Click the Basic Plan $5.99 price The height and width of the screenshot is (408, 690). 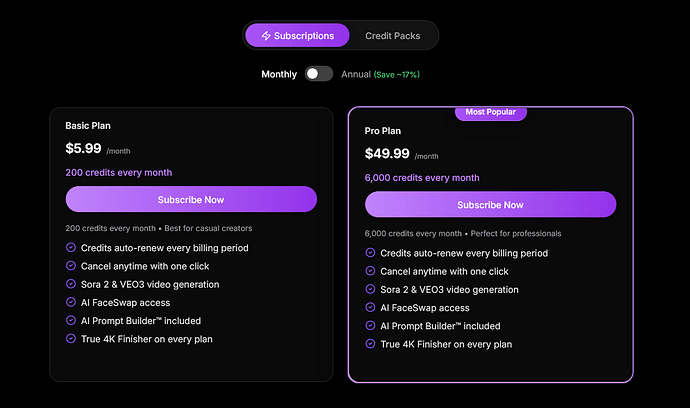coord(85,148)
